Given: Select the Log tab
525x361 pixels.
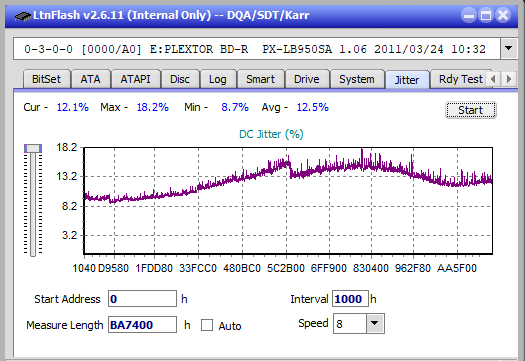Looking at the screenshot, I should pyautogui.click(x=218, y=79).
